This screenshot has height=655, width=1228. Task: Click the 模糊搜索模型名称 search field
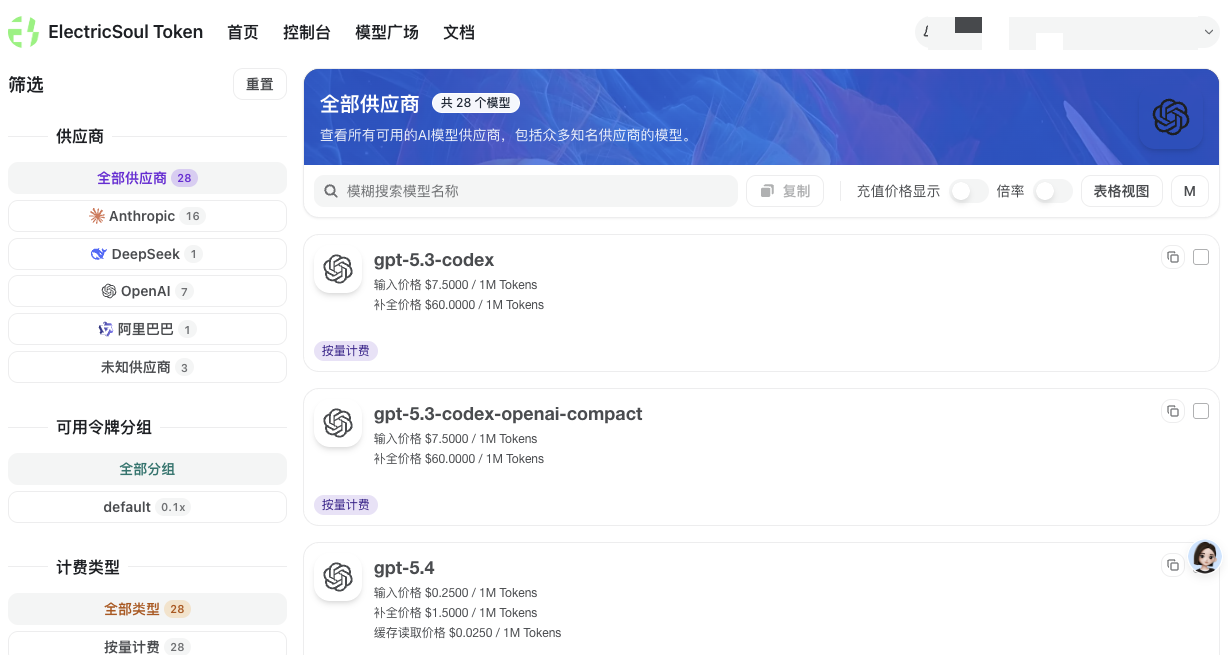(526, 191)
